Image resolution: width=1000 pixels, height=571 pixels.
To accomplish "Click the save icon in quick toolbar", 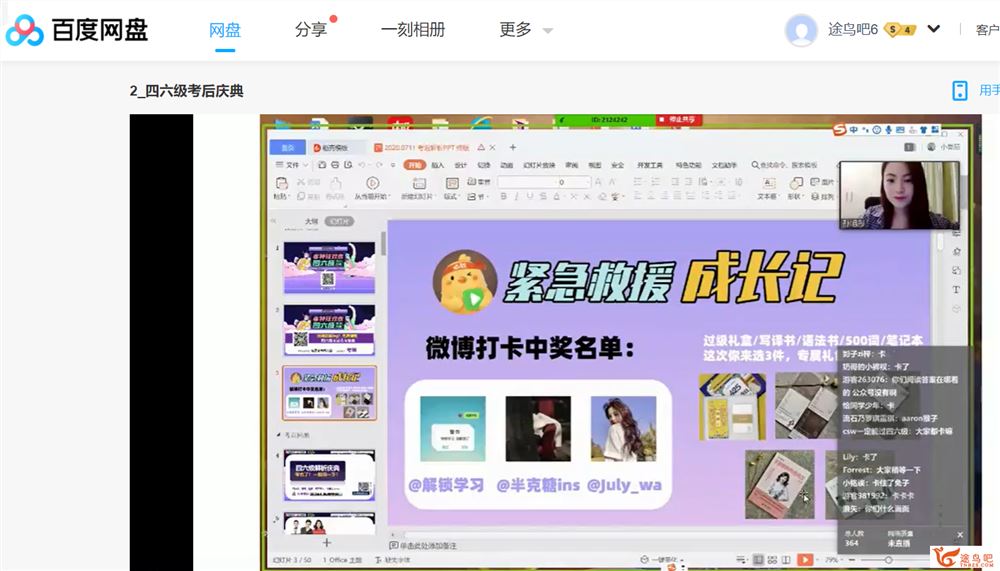I will tap(322, 165).
